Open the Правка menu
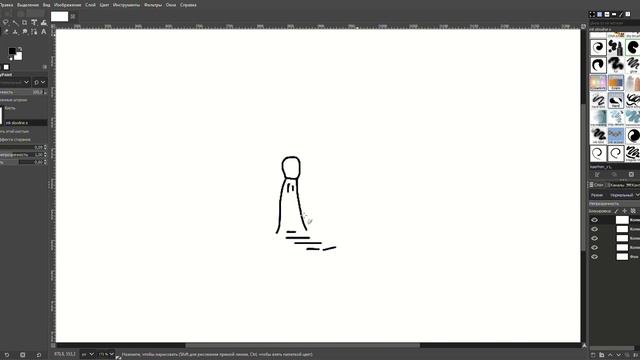This screenshot has height=360, width=640. coord(7,5)
